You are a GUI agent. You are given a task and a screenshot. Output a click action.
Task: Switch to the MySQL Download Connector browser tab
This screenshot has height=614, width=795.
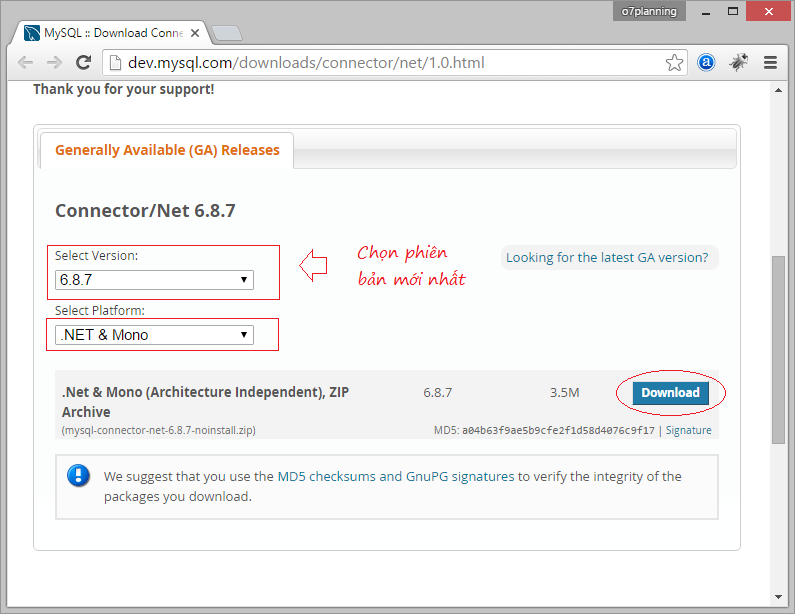[x=105, y=33]
